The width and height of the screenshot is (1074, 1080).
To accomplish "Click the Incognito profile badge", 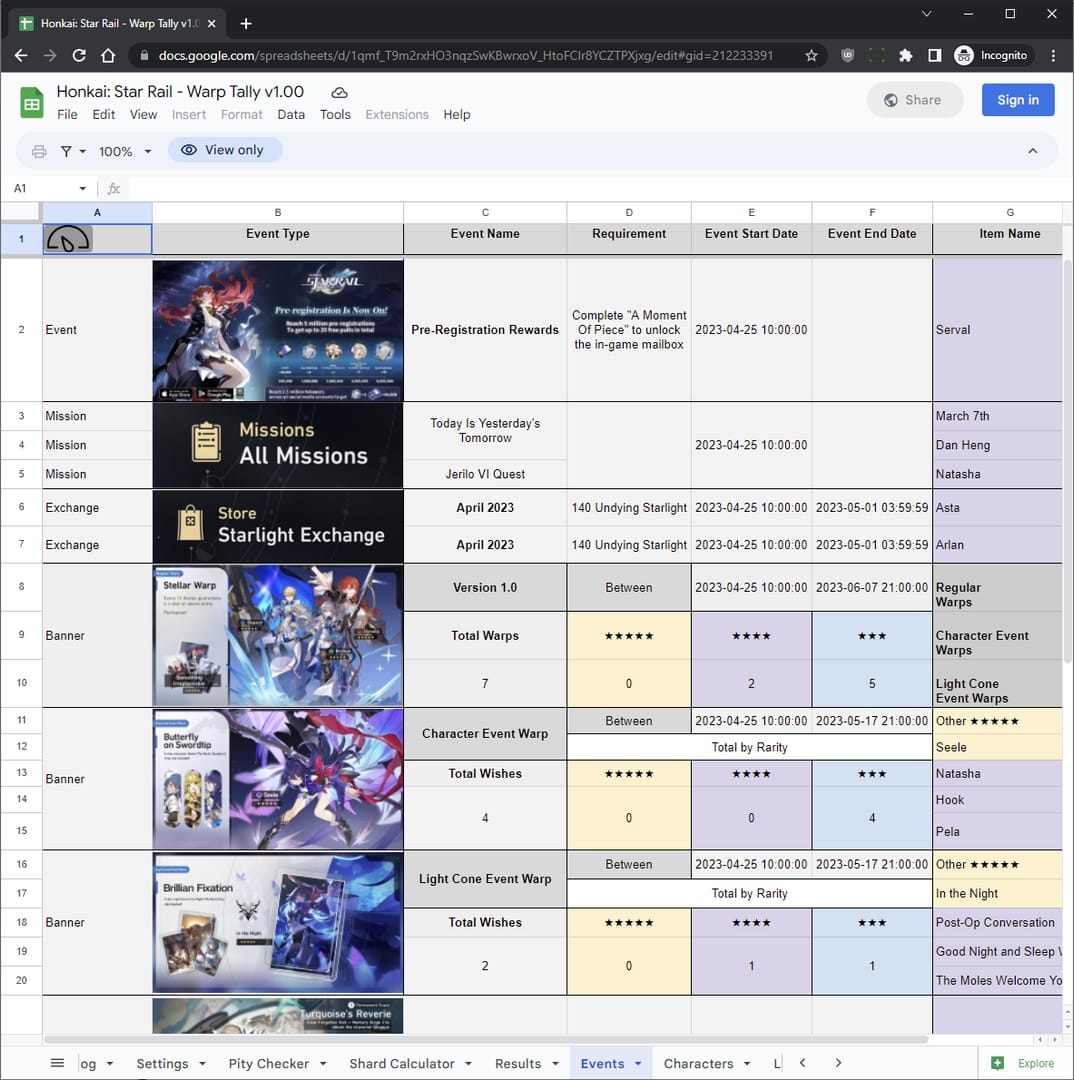I will 963,55.
